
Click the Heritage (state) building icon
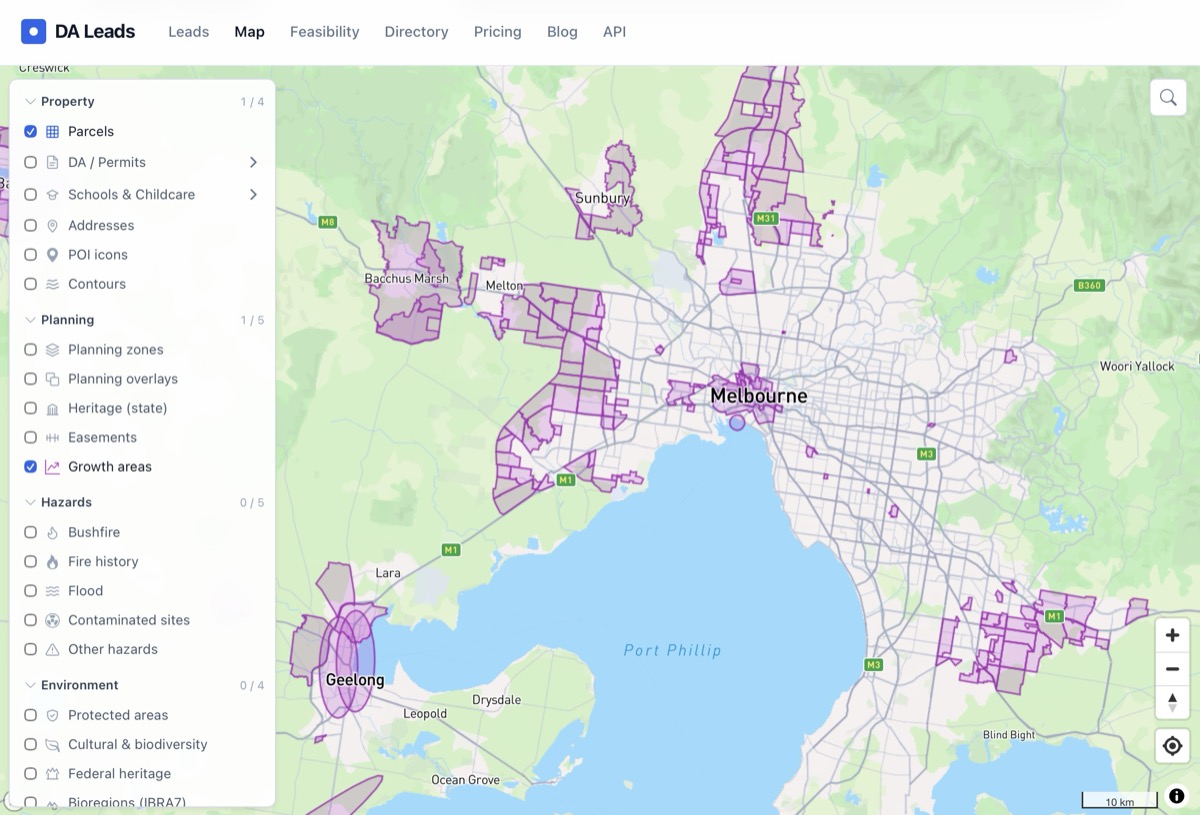[53, 408]
